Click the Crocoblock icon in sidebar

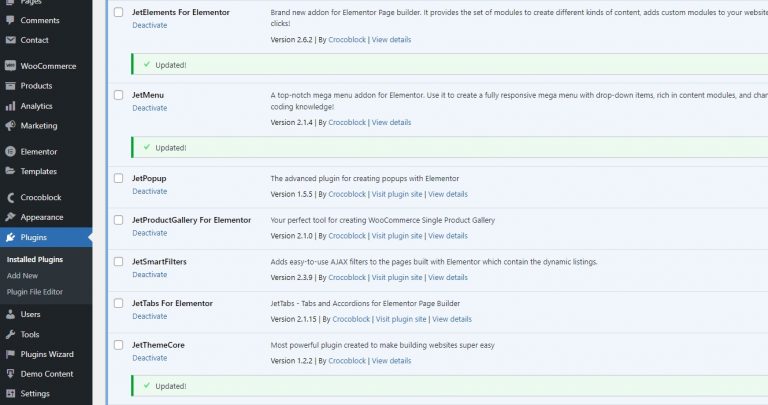pyautogui.click(x=10, y=197)
